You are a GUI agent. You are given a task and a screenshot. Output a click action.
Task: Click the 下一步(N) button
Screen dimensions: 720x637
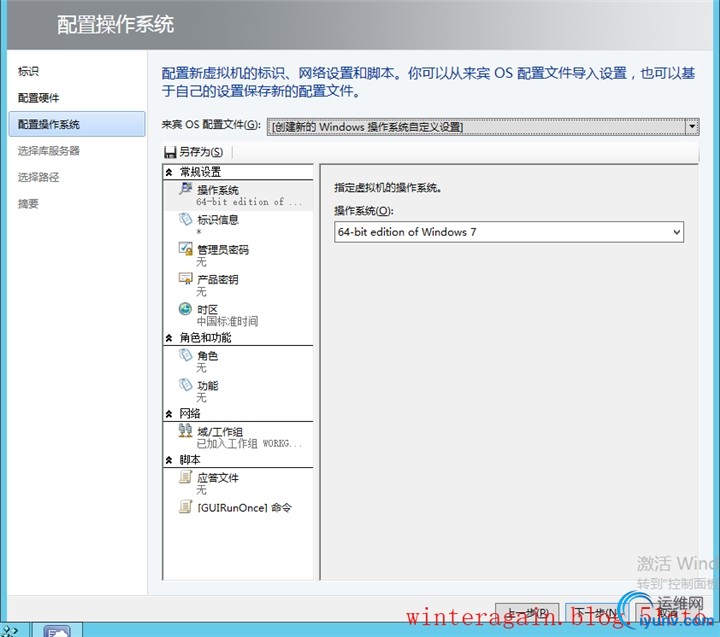point(597,613)
